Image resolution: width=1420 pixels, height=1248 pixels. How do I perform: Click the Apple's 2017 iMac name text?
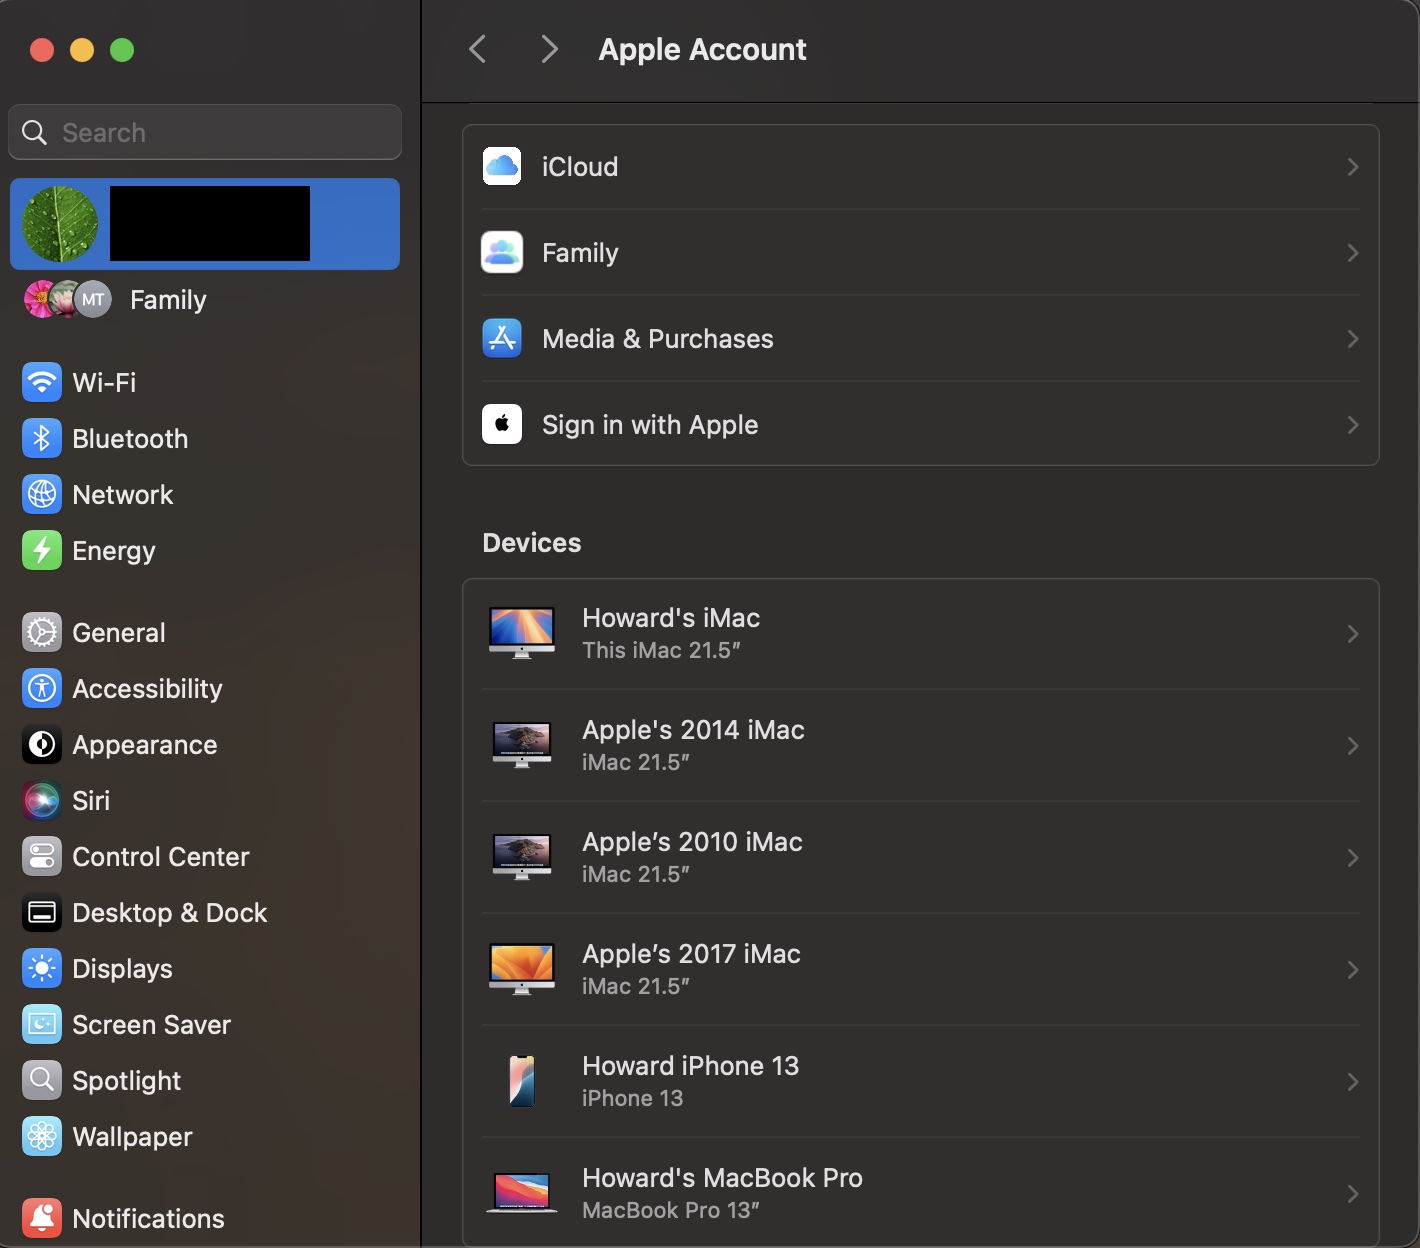click(x=691, y=954)
